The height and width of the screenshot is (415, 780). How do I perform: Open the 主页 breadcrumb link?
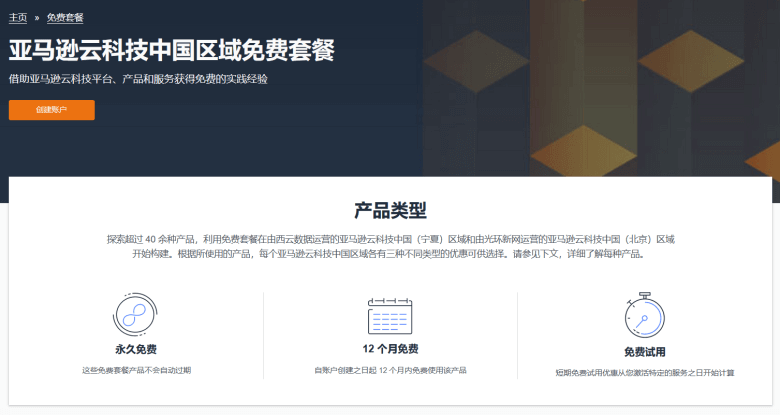tap(18, 18)
